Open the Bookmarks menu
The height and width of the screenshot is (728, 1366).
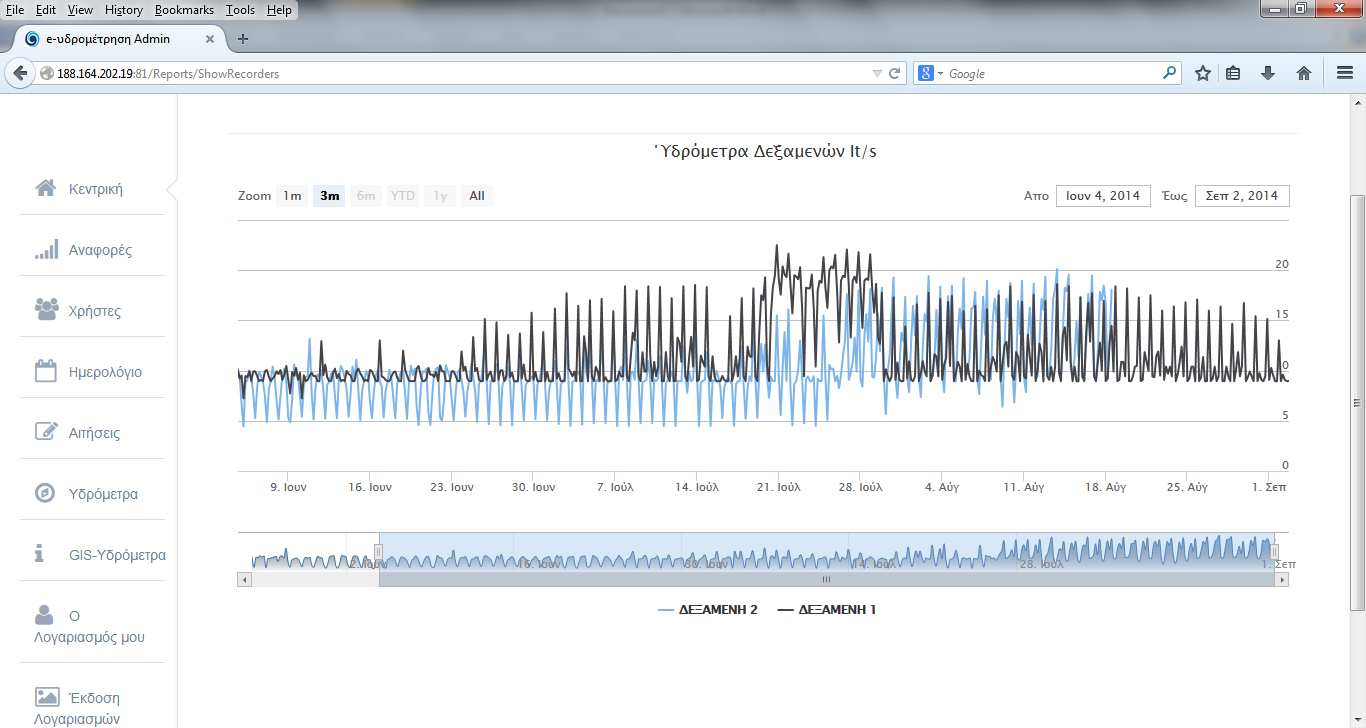(184, 10)
